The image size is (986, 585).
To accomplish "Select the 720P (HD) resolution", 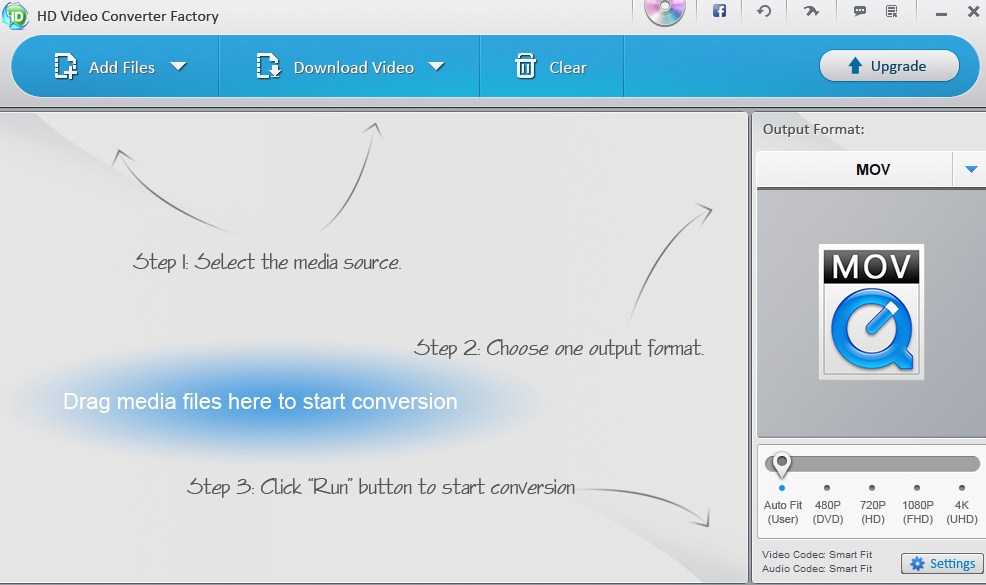I will 872,511.
